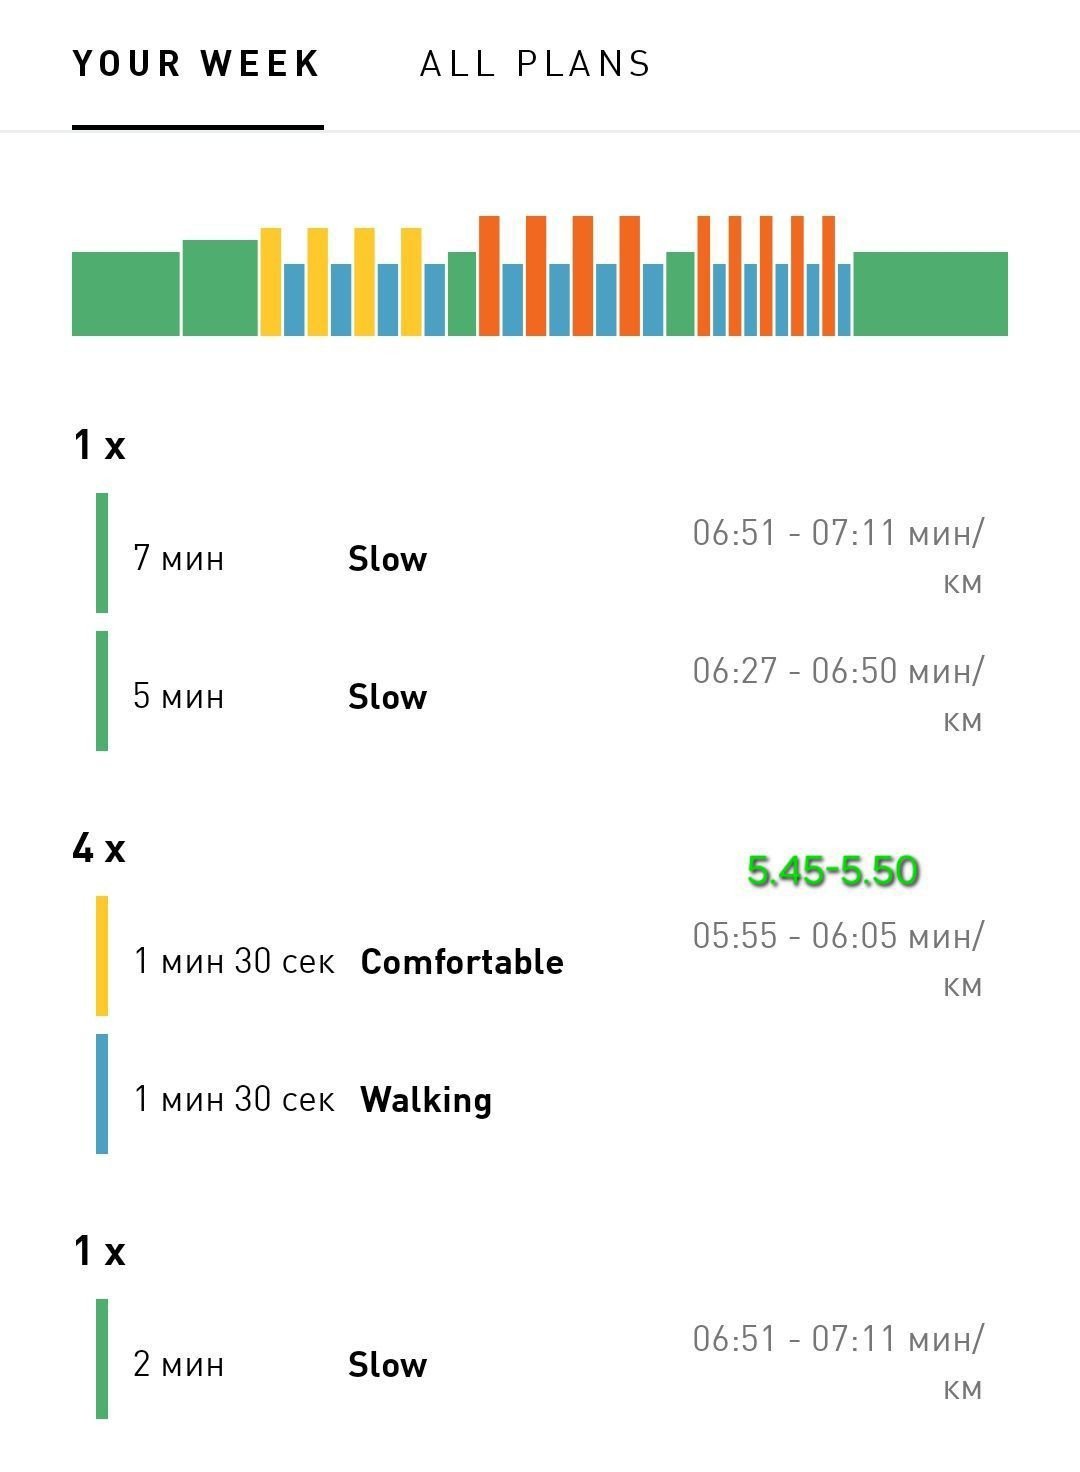This screenshot has width=1080, height=1472.
Task: Switch to the ALL PLANS tab
Action: click(x=535, y=64)
